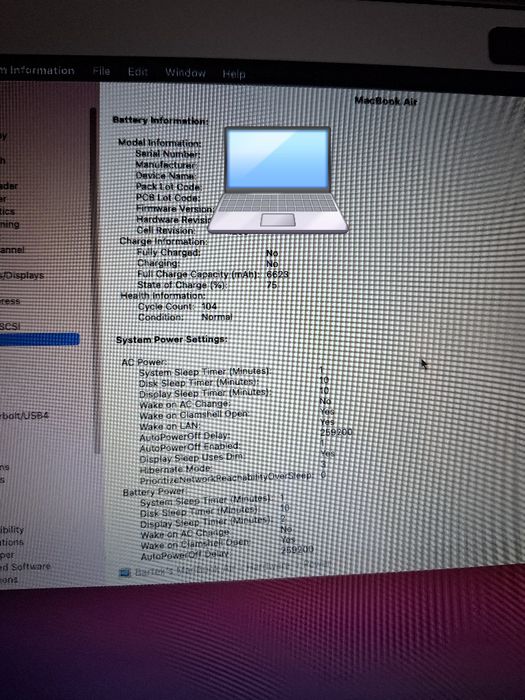Screen dimensions: 525x700
Task: Click the Full Charge Capacity value 6623
Action: pyautogui.click(x=277, y=274)
